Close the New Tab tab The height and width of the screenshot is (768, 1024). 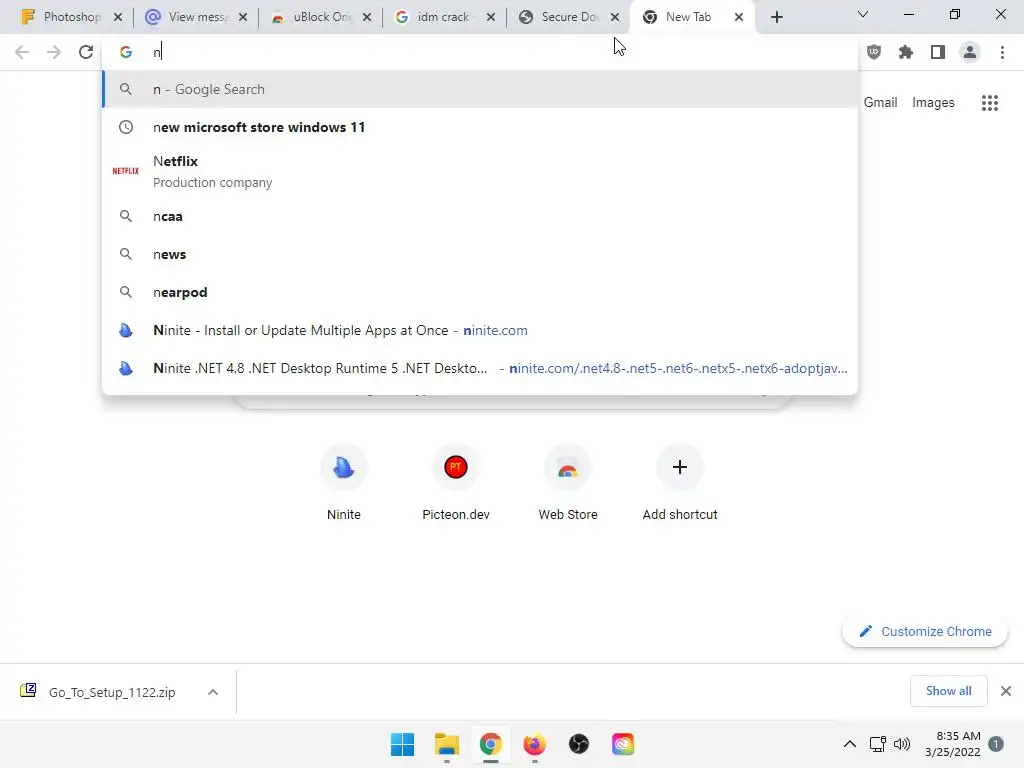[739, 18]
